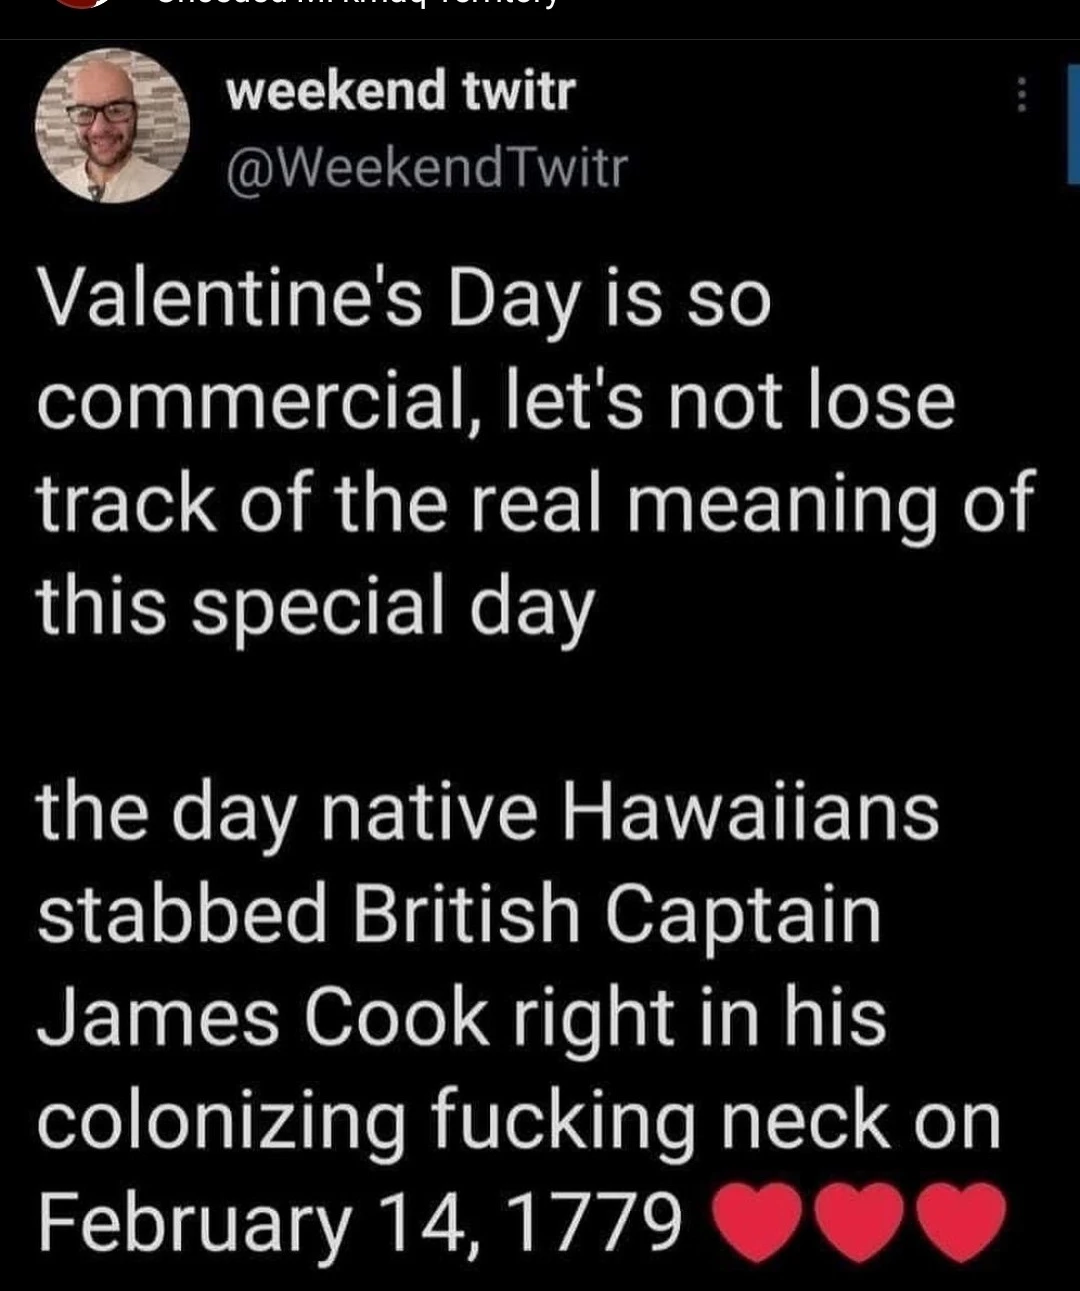Select the "track of the real meaning of" line

(535, 504)
